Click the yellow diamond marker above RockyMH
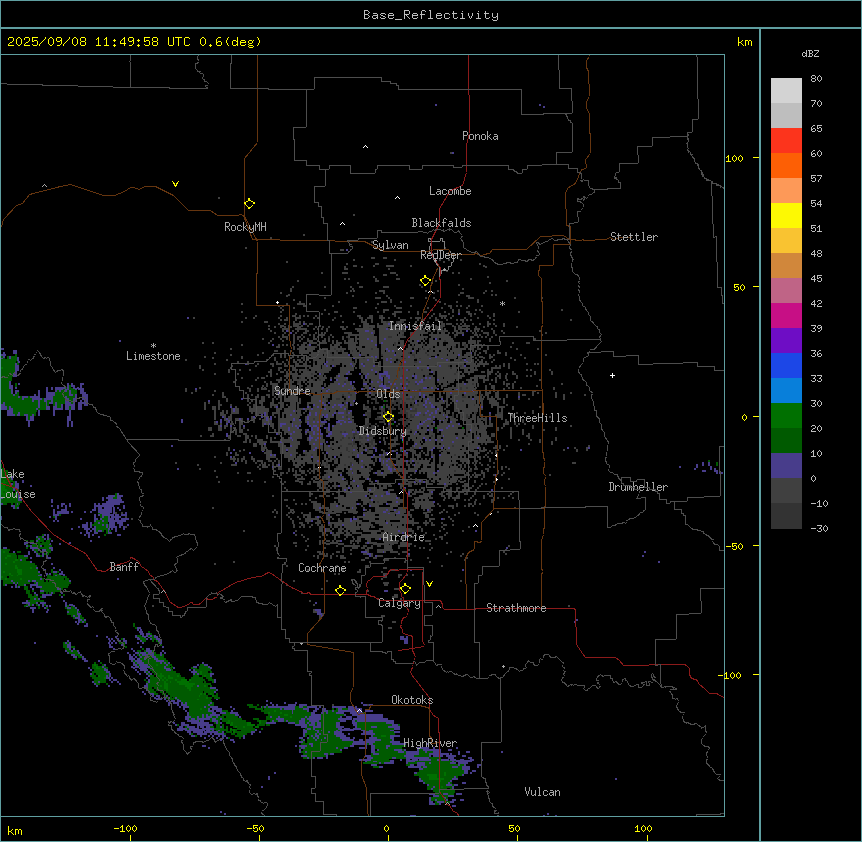The height and width of the screenshot is (842, 862). (x=249, y=204)
